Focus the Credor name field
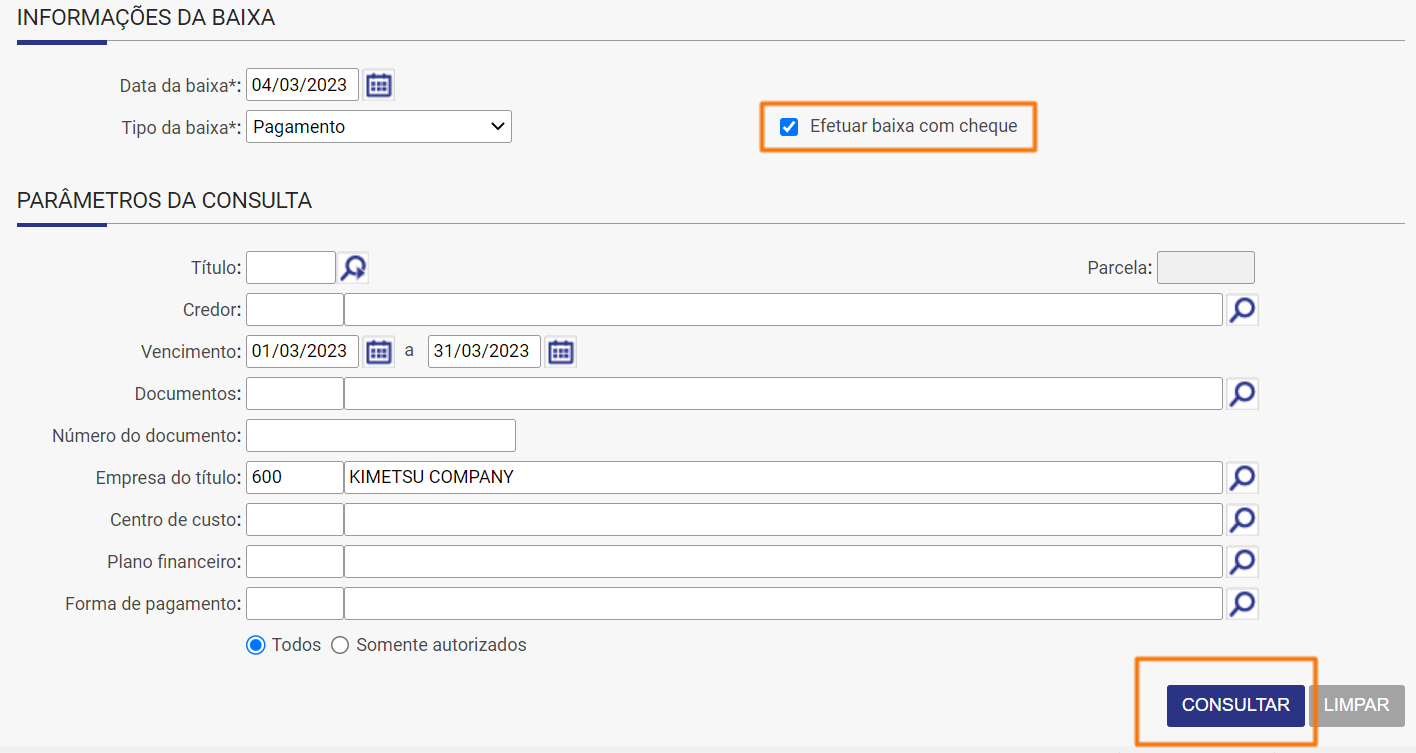 coord(783,310)
